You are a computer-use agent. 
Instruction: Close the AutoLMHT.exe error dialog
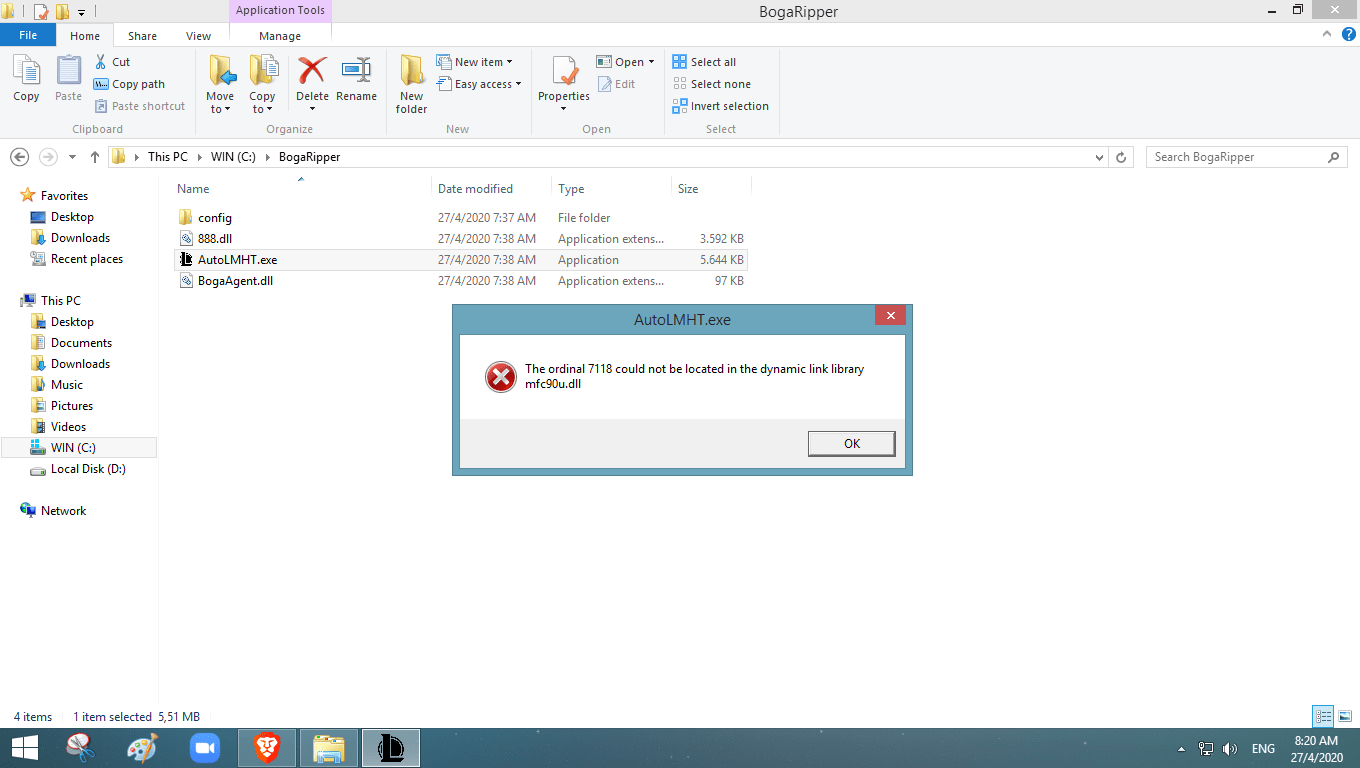pyautogui.click(x=890, y=317)
